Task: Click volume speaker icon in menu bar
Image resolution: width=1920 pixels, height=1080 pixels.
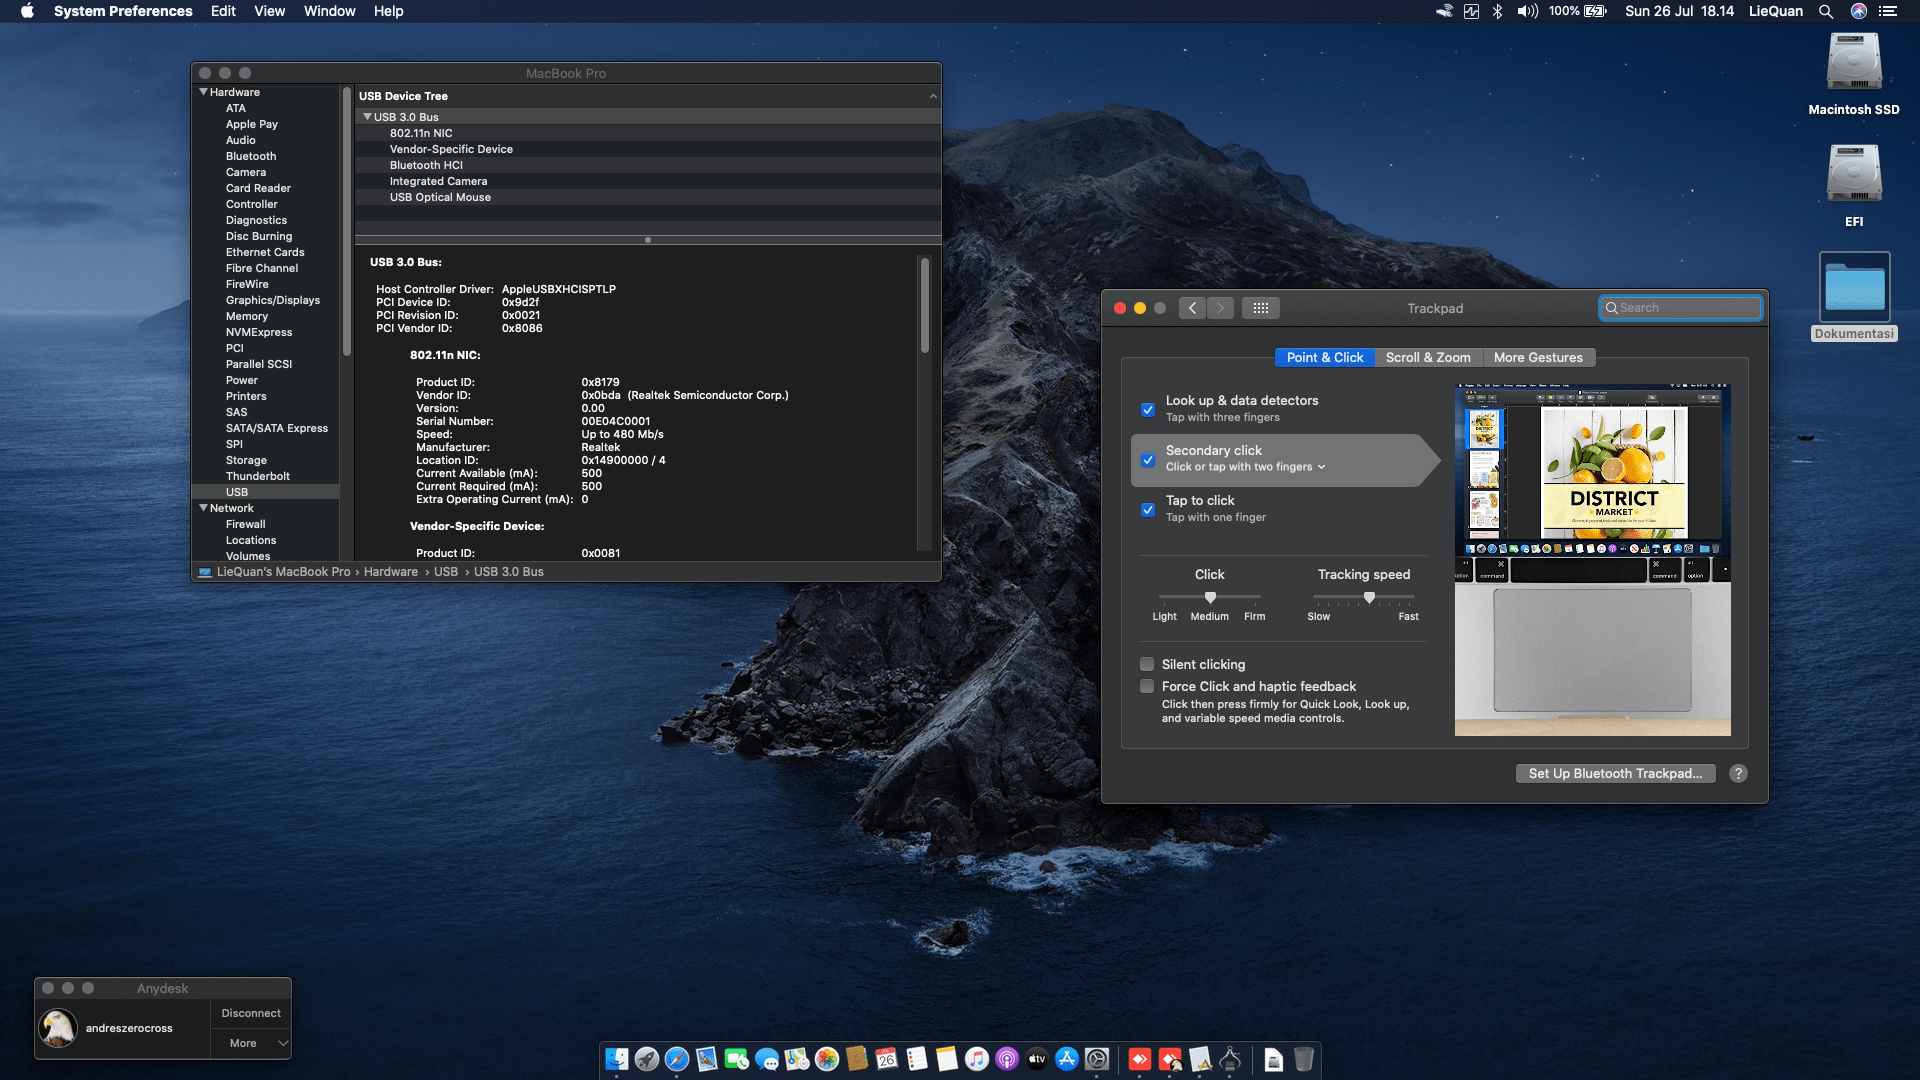Action: [x=1527, y=11]
